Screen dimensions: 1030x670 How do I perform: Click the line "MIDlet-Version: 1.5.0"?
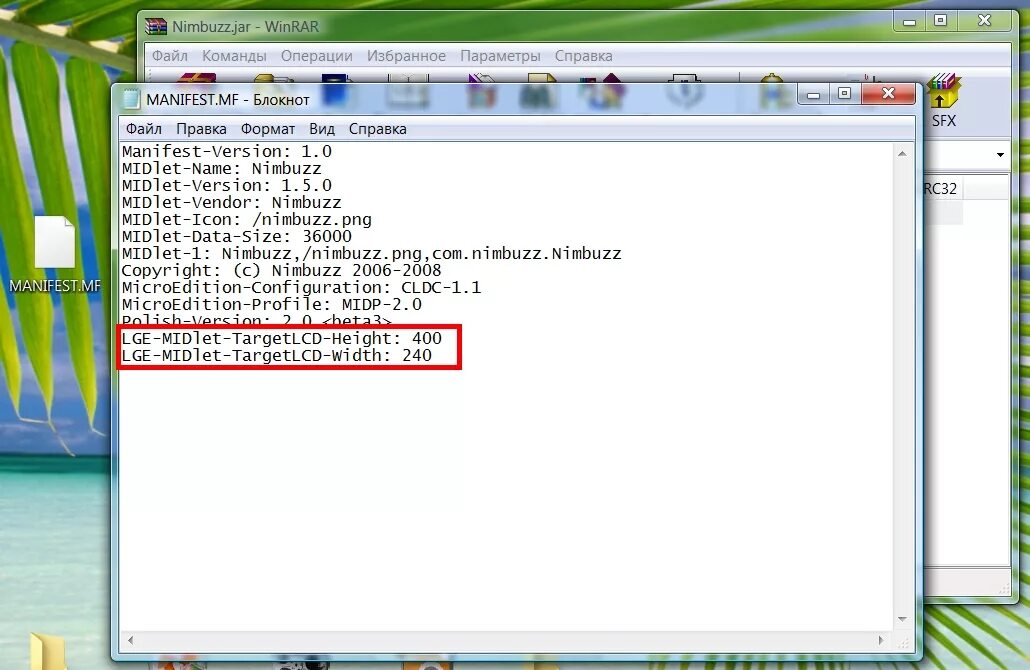227,185
